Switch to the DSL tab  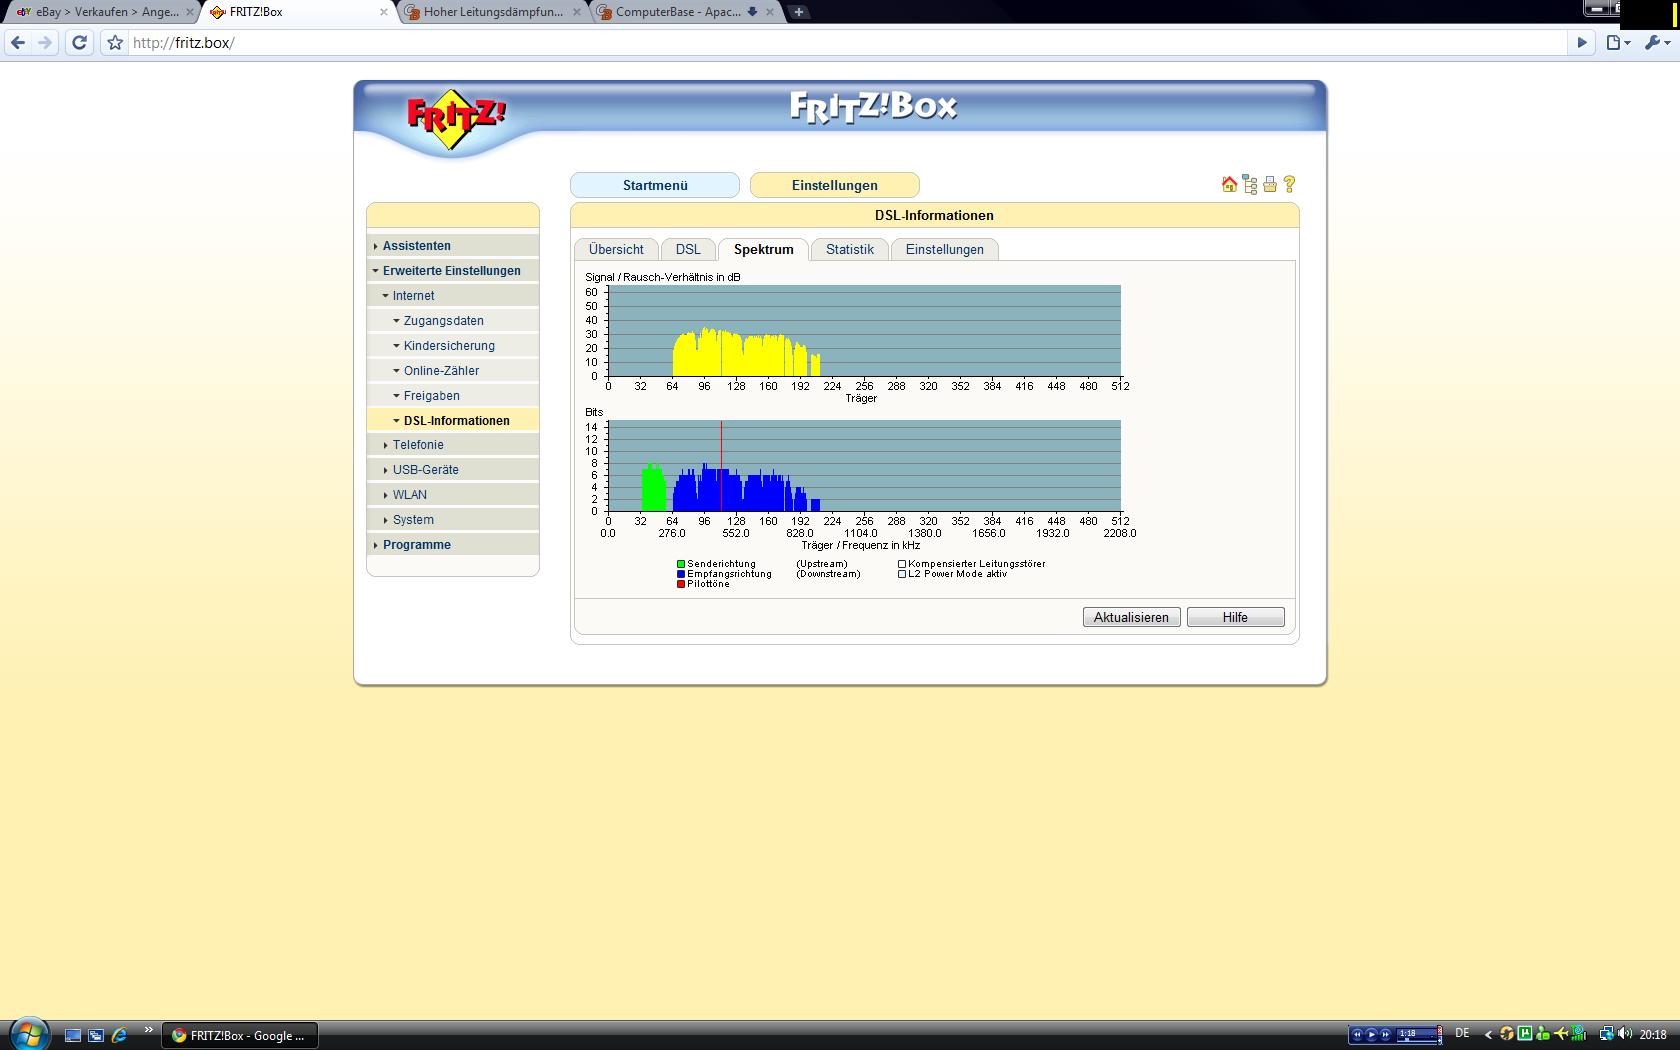point(688,250)
